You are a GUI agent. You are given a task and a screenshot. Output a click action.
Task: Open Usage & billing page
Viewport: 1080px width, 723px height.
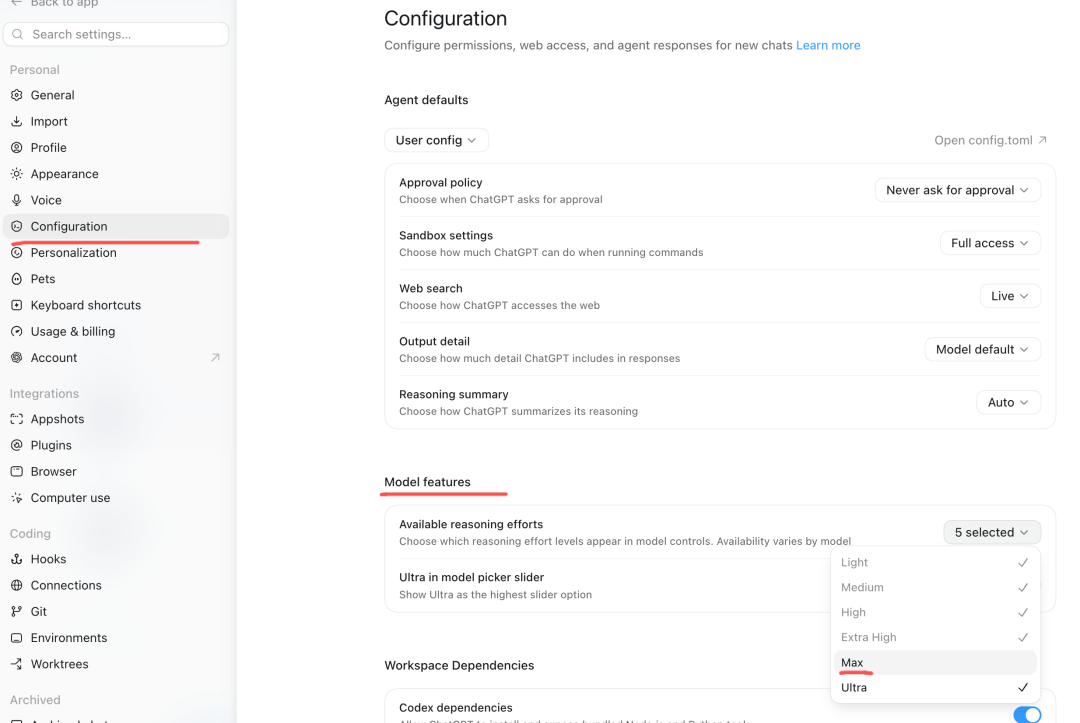pyautogui.click(x=116, y=331)
